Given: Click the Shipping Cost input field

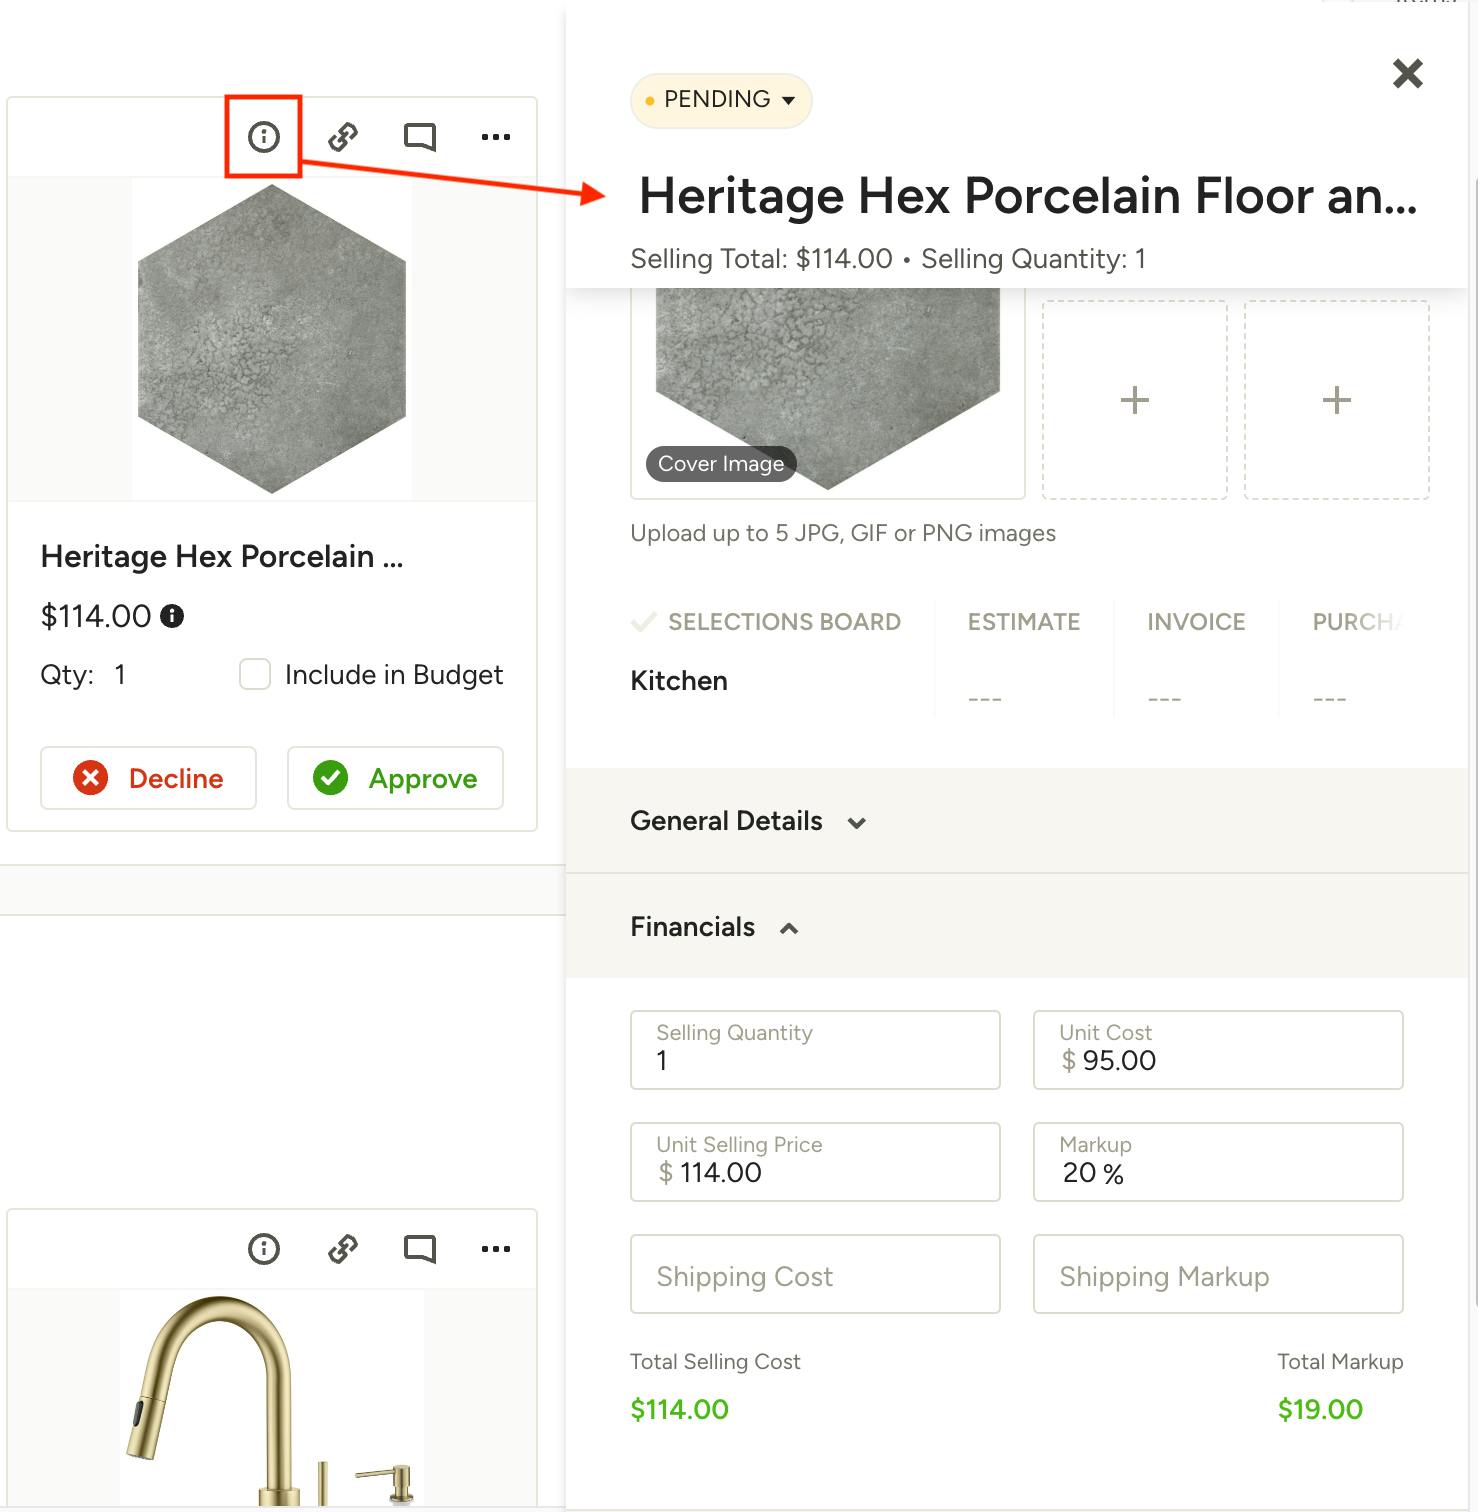Looking at the screenshot, I should pyautogui.click(x=815, y=1274).
